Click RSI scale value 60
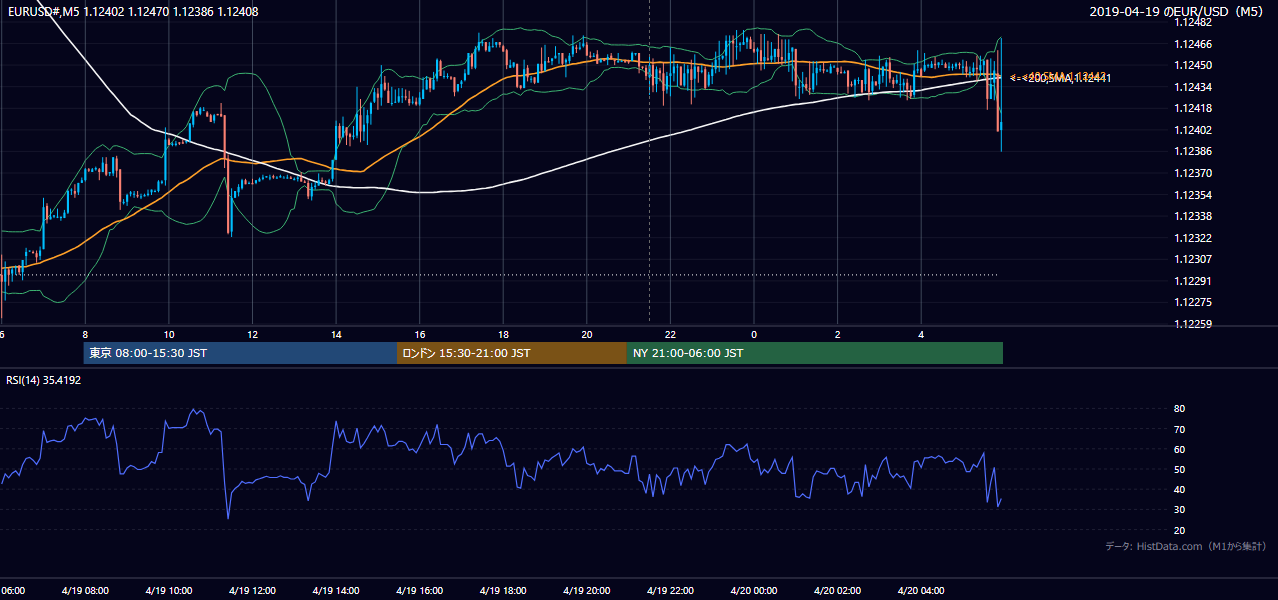 coord(1180,449)
